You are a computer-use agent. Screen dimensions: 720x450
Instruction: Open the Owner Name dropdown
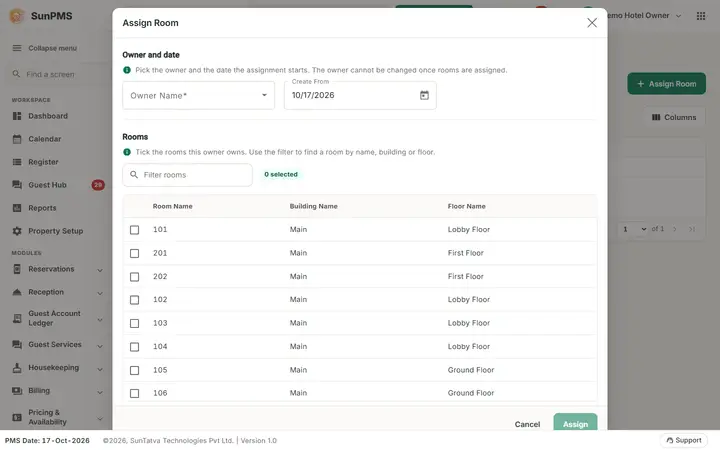[198, 96]
